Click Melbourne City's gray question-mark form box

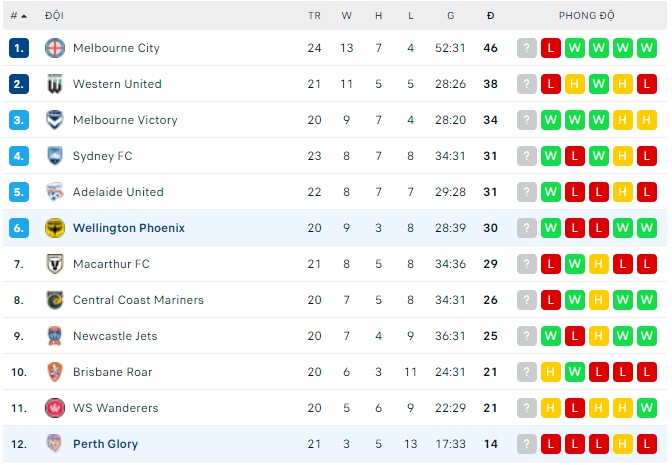[x=527, y=48]
